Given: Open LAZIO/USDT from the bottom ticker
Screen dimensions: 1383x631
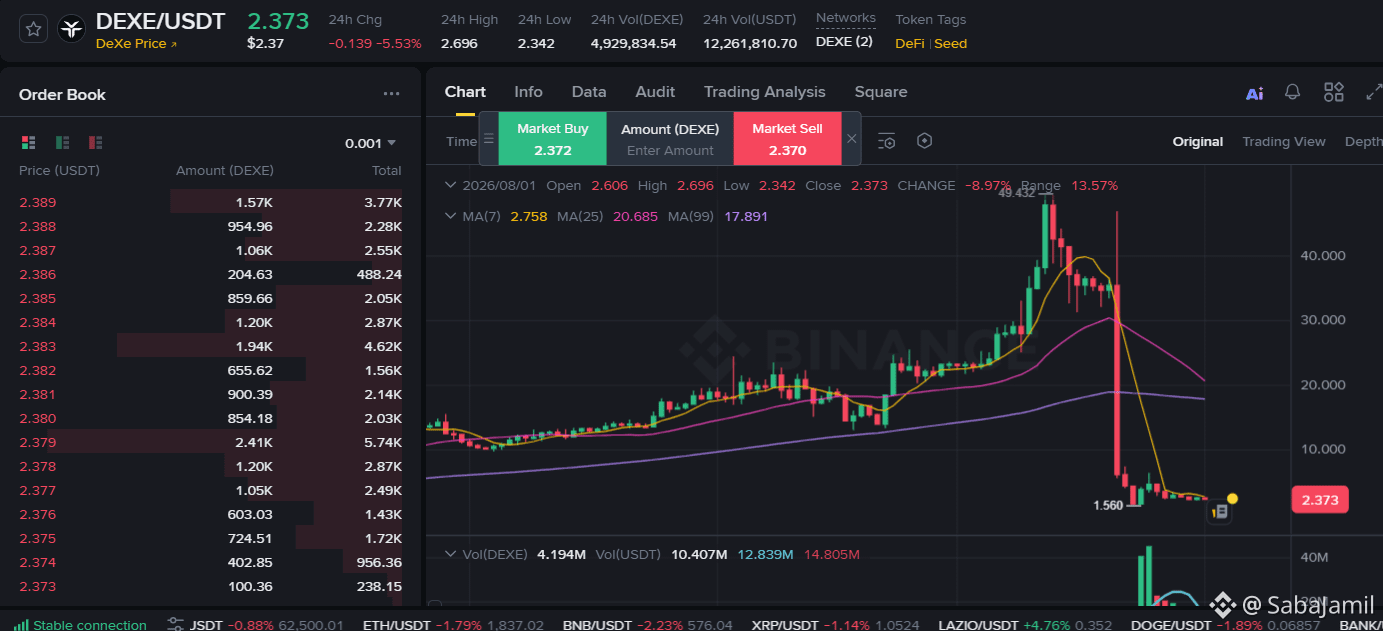Looking at the screenshot, I should 1023,625.
